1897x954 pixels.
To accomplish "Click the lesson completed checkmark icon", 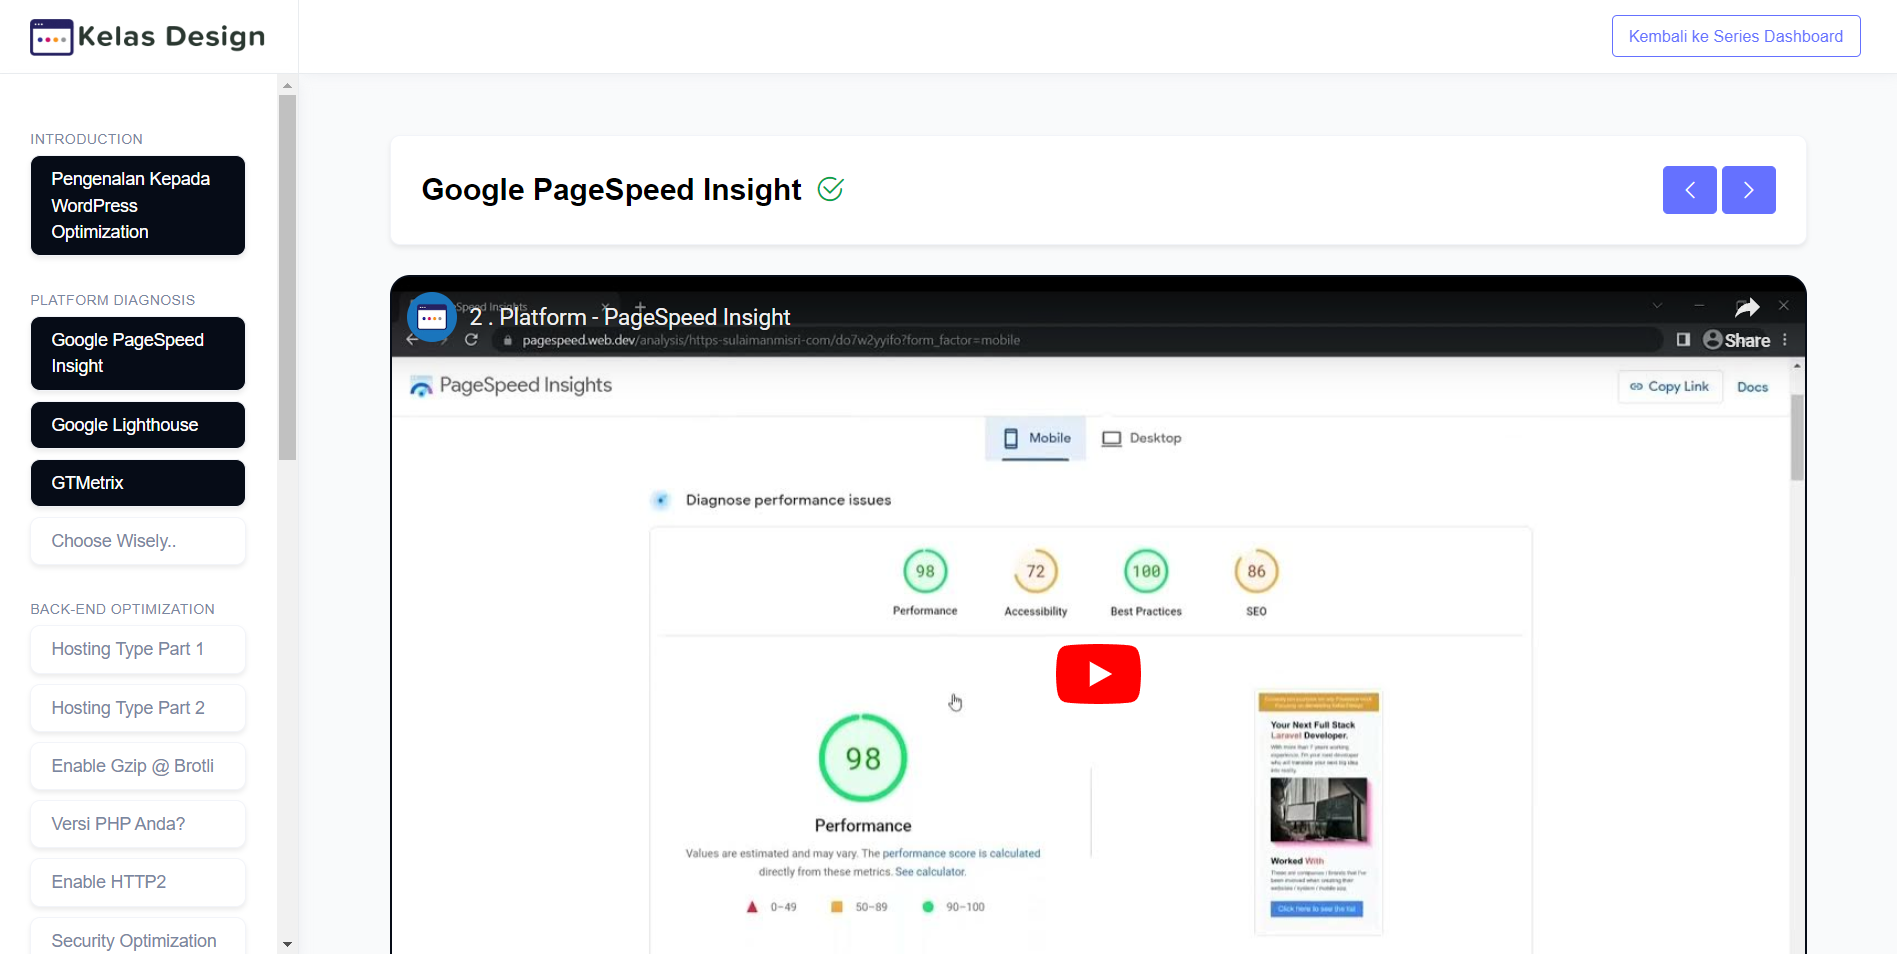I will pos(830,189).
